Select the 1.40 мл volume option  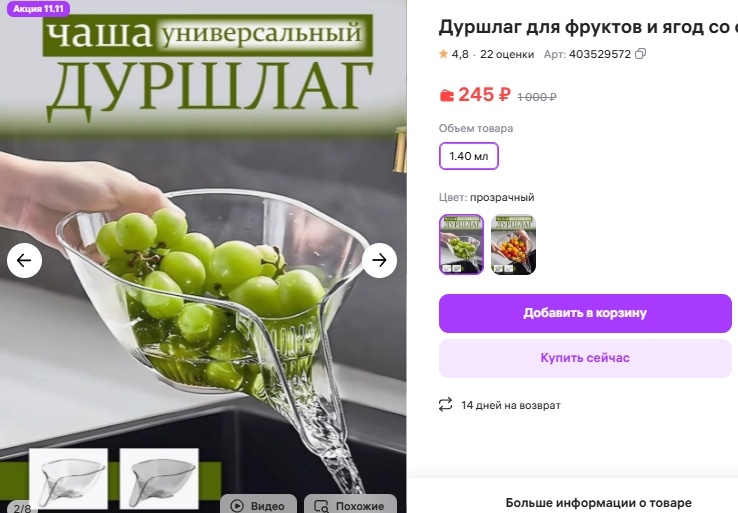[x=469, y=156]
